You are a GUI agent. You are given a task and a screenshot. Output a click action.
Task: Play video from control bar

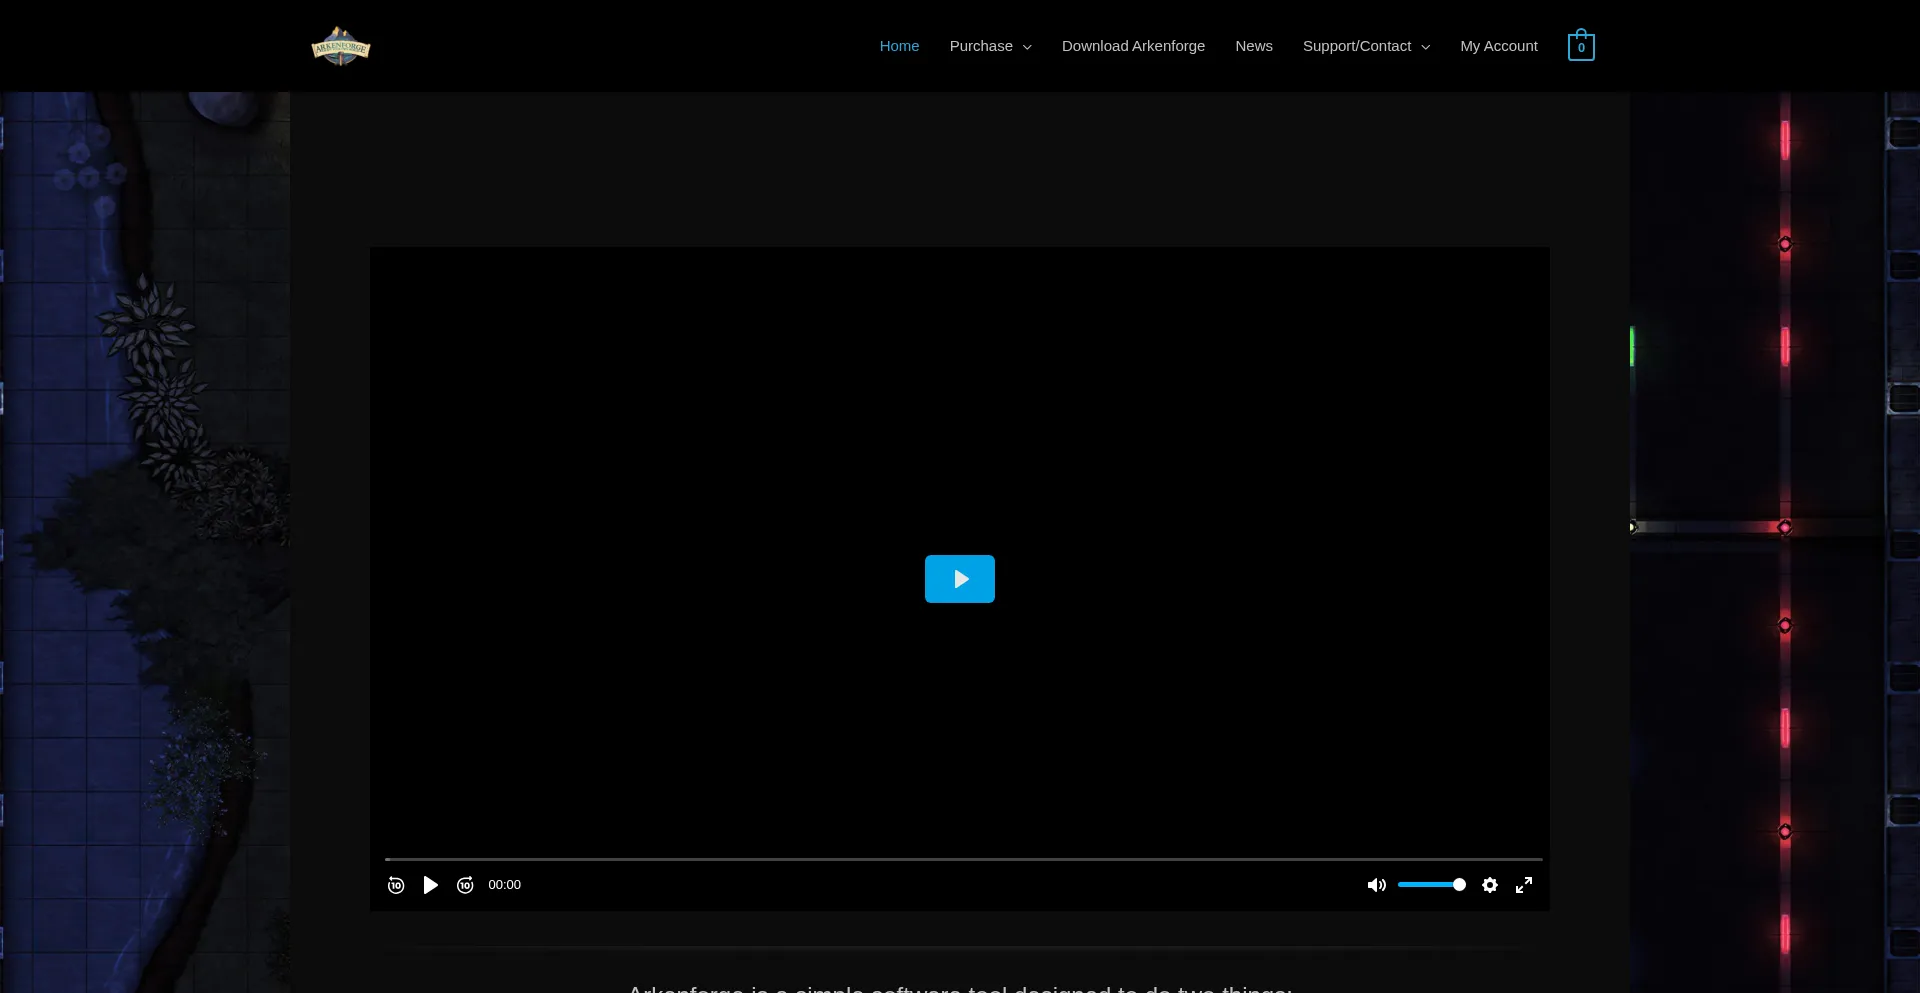pos(431,885)
